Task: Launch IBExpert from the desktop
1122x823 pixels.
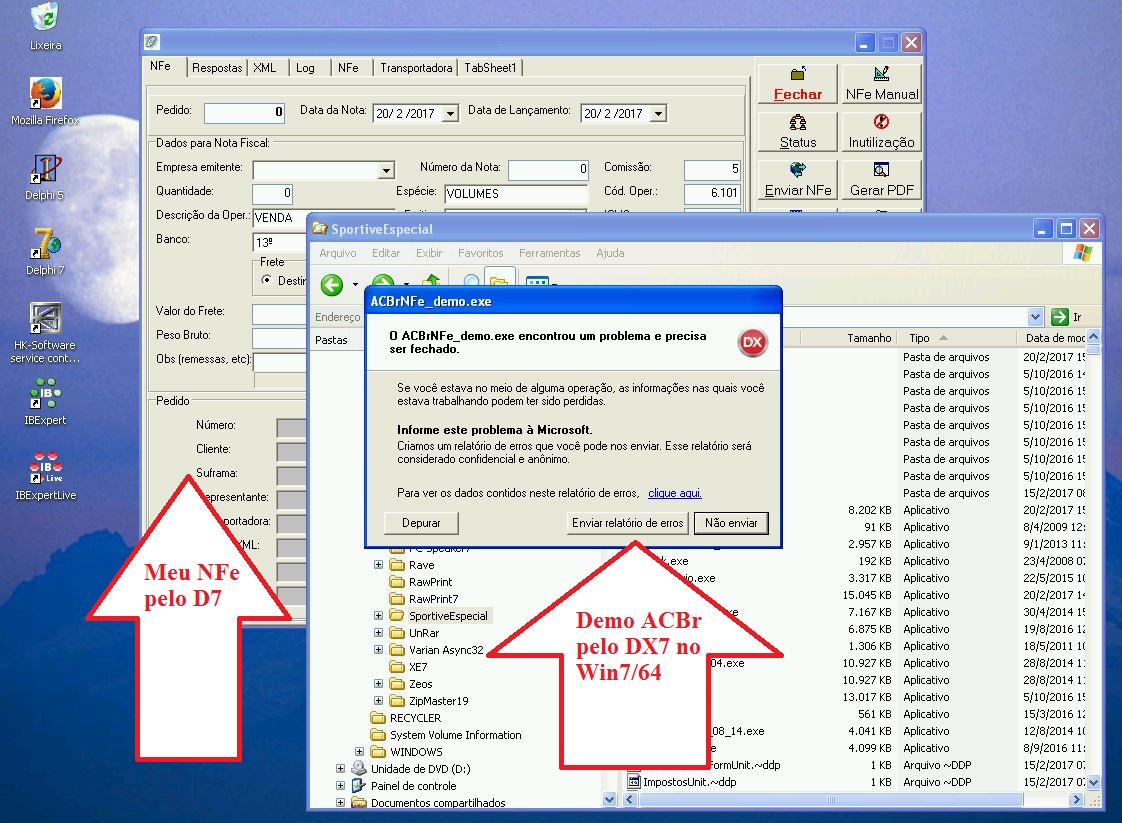Action: click(x=45, y=401)
